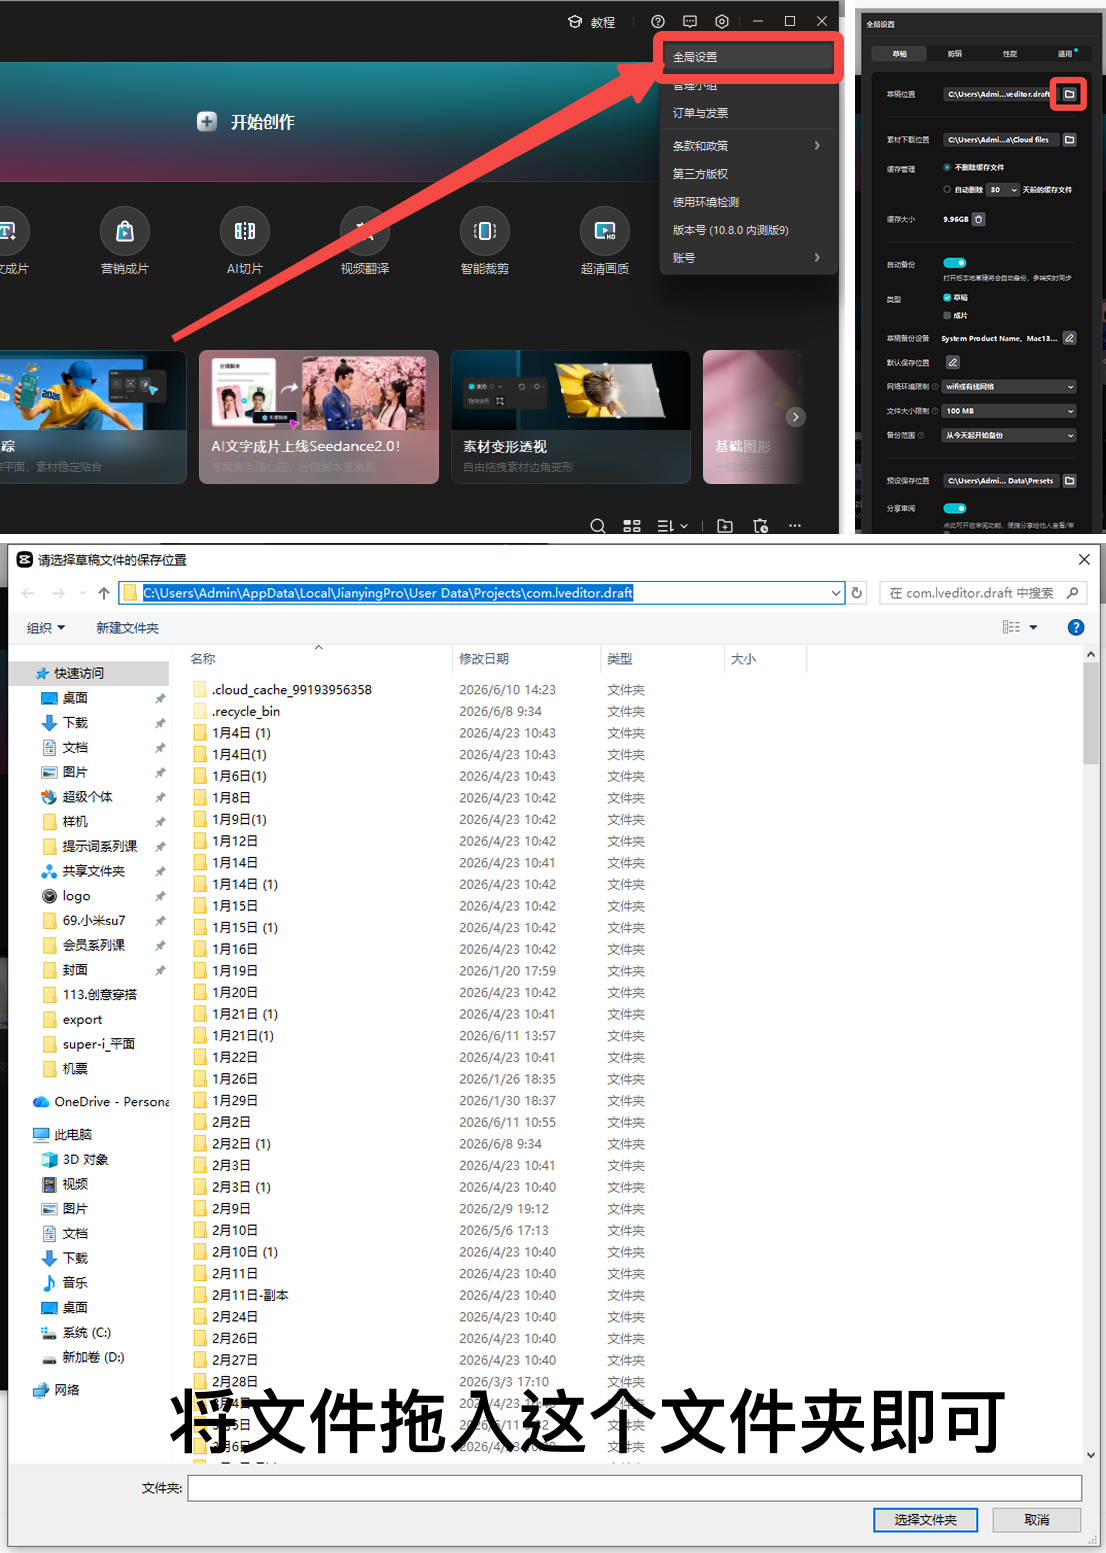
Task: Expand the wifi network restriction dropdown
Action: [x=1009, y=387]
